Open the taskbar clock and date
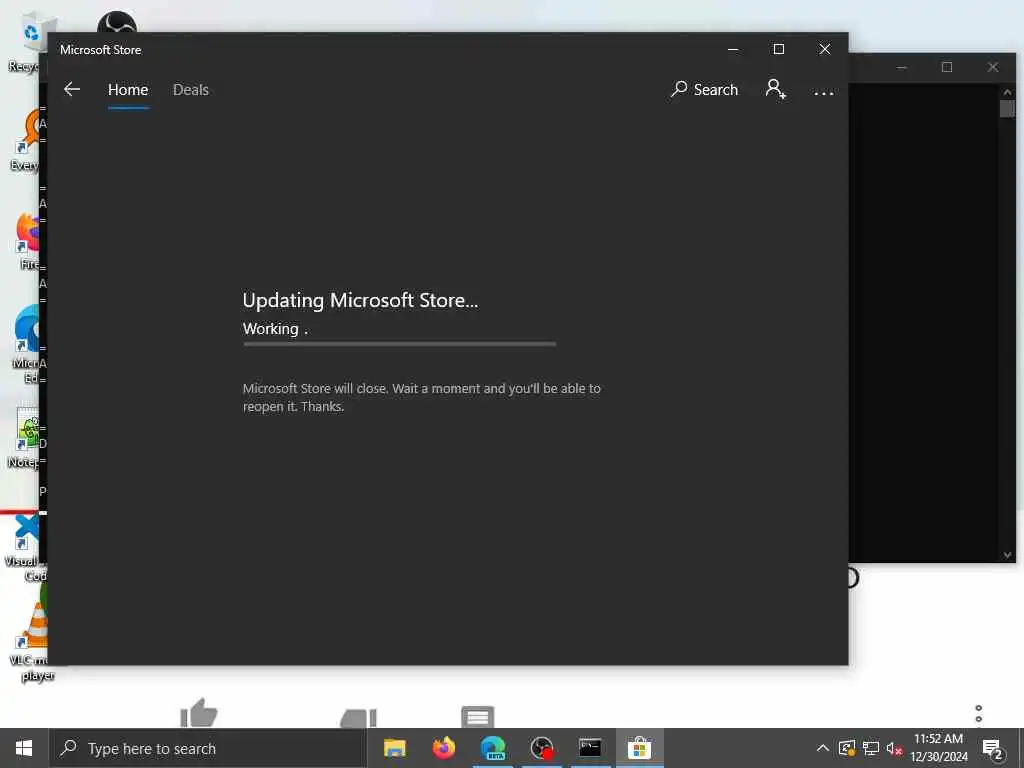Image resolution: width=1024 pixels, height=768 pixels. click(x=938, y=748)
